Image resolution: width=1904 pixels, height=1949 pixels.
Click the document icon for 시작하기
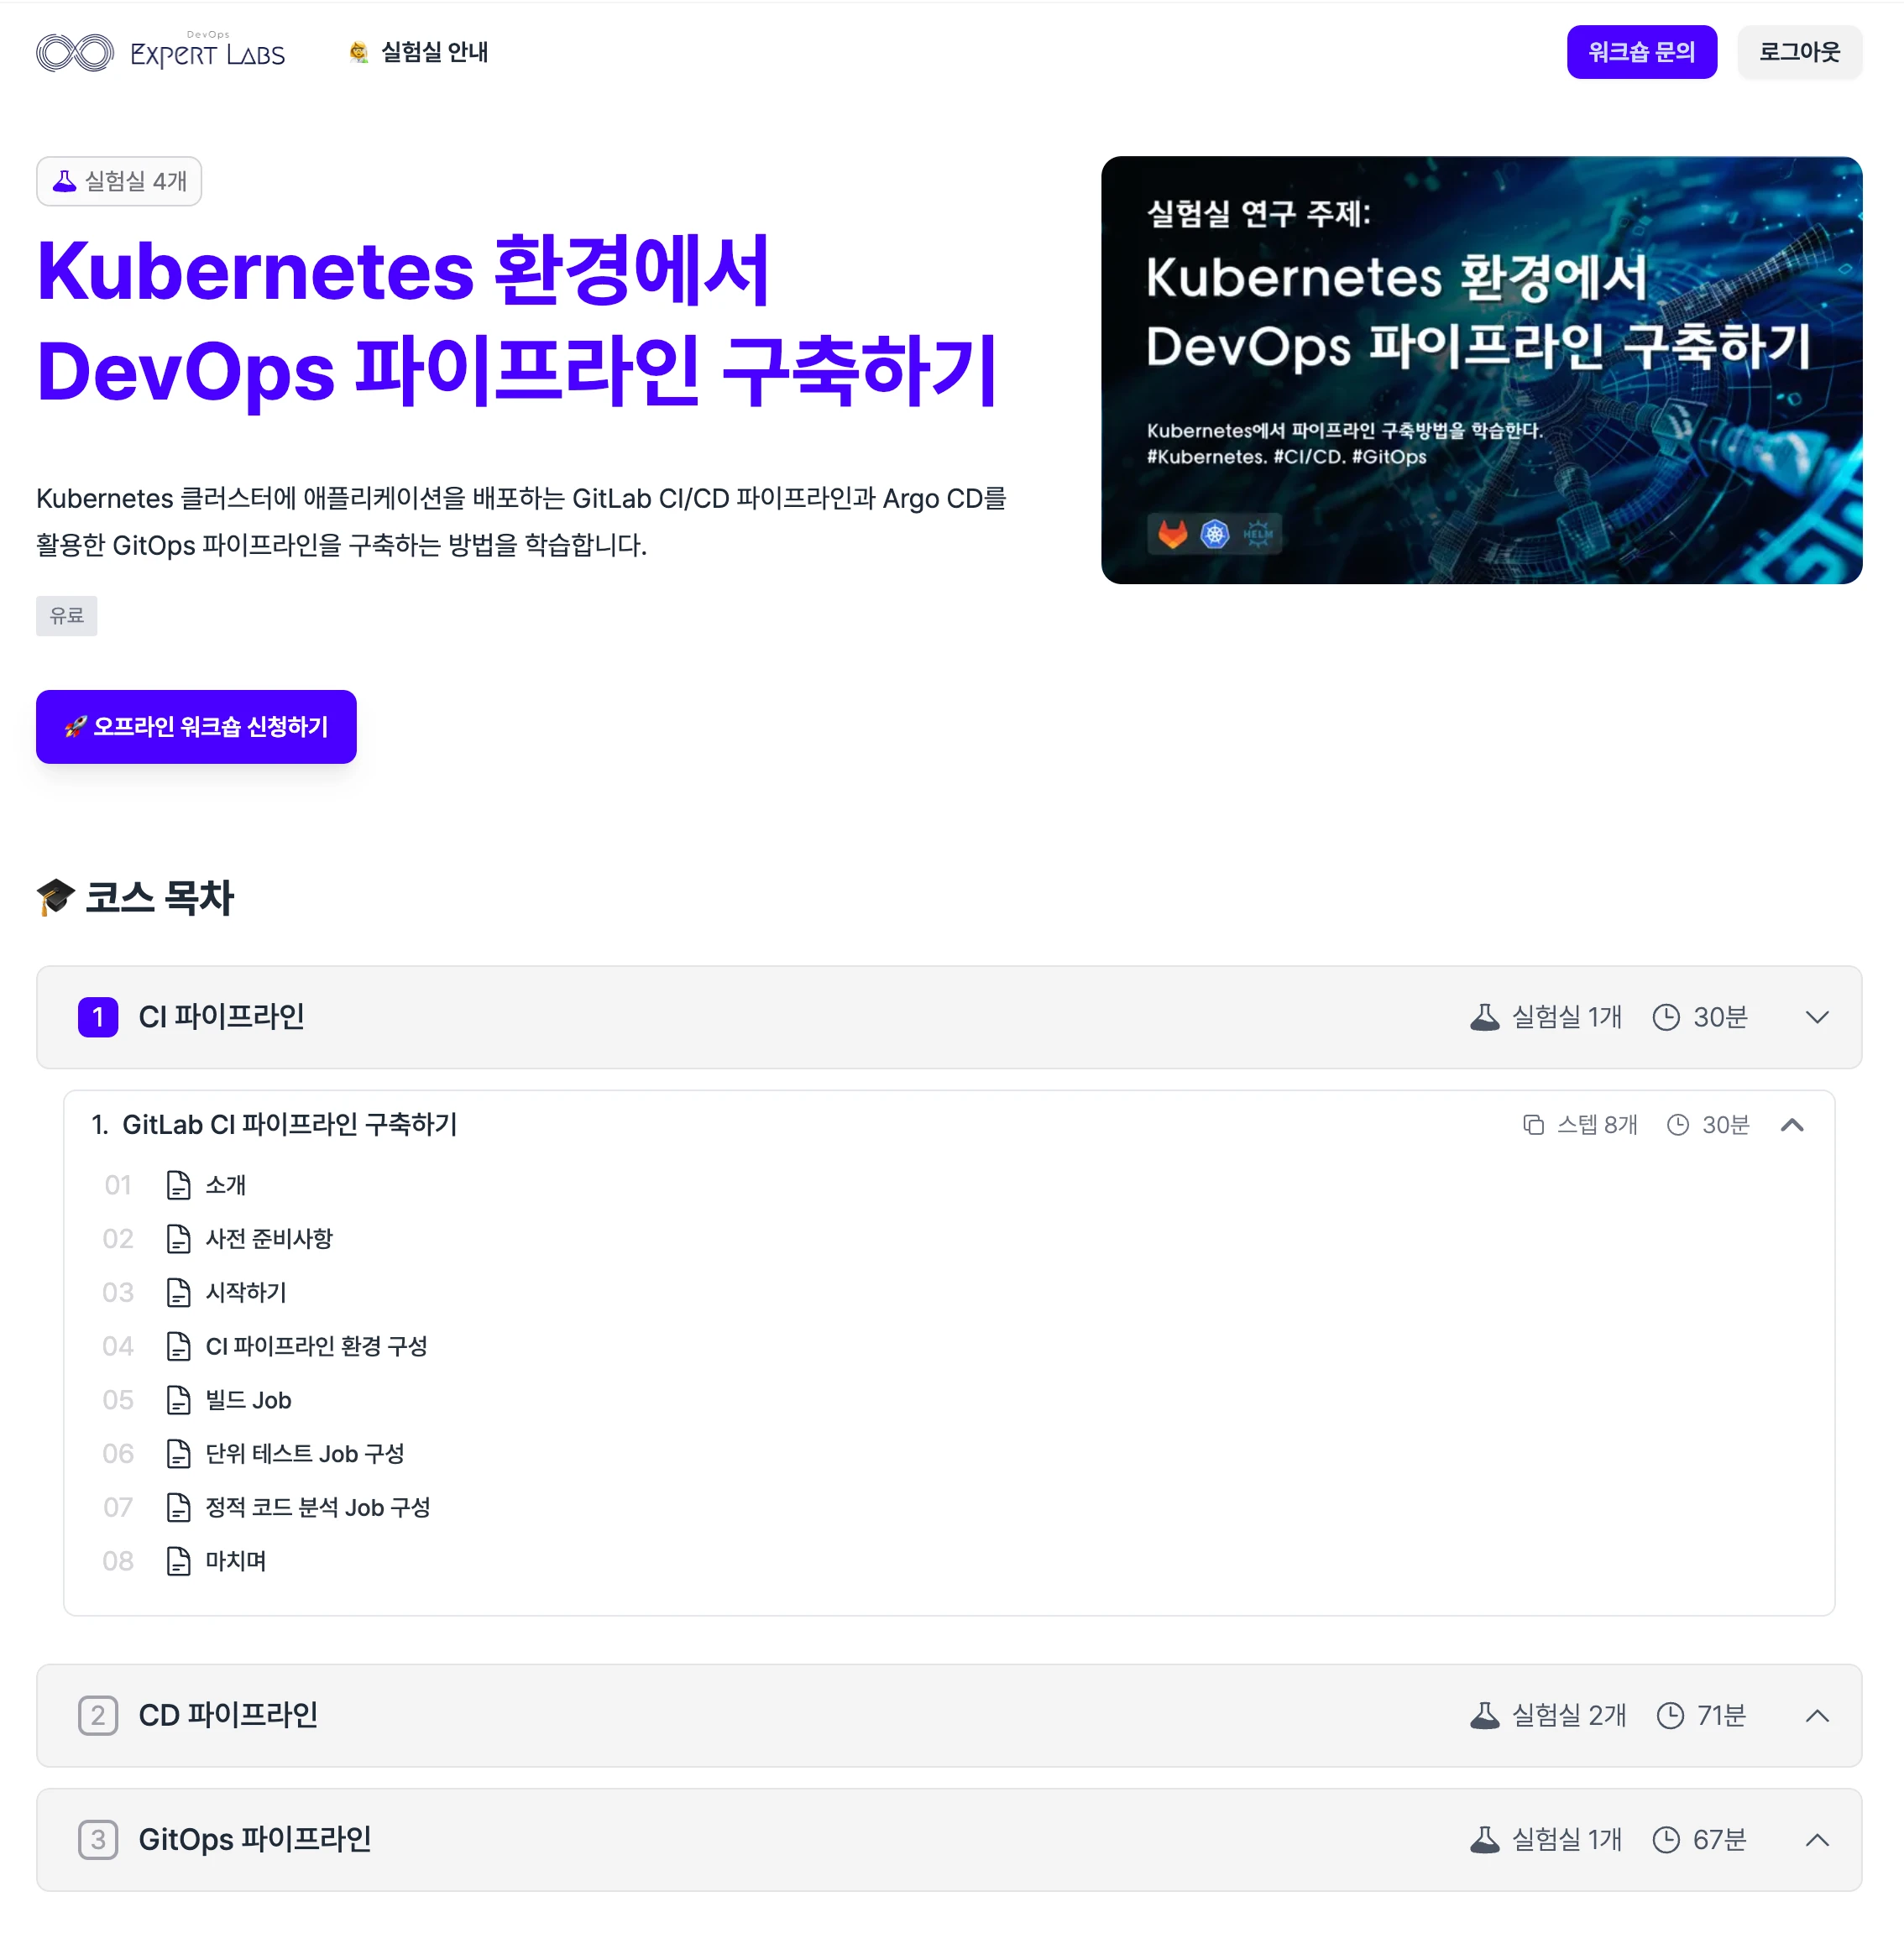(178, 1293)
